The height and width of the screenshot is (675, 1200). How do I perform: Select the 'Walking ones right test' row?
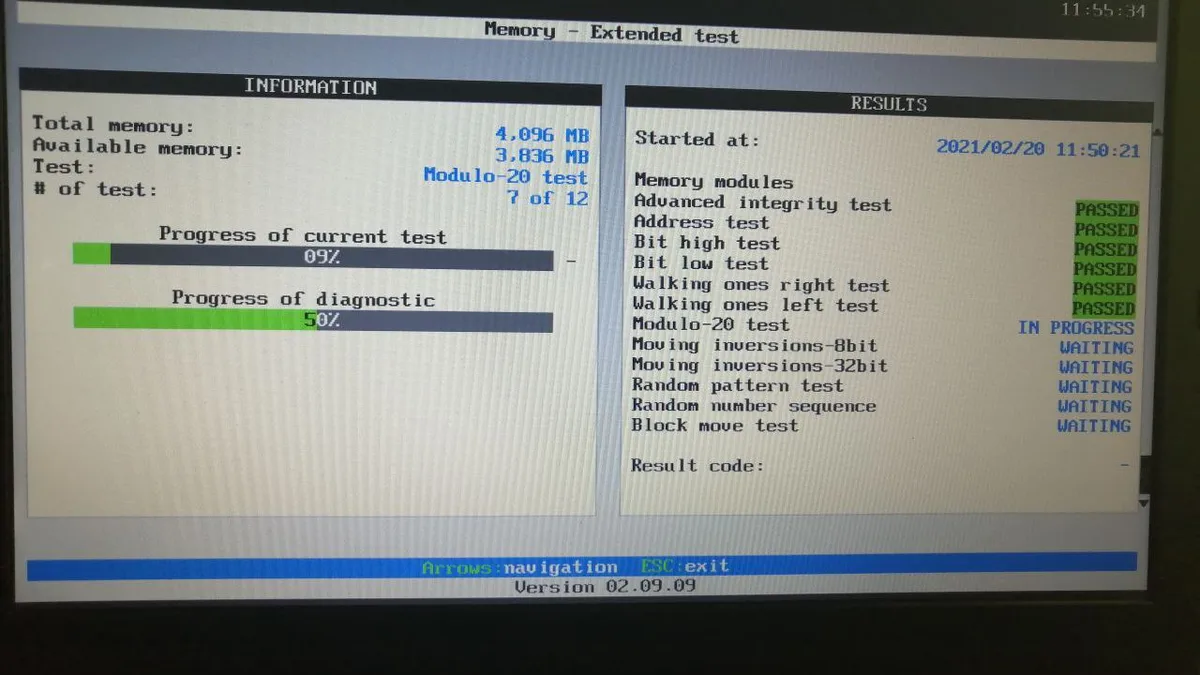885,286
